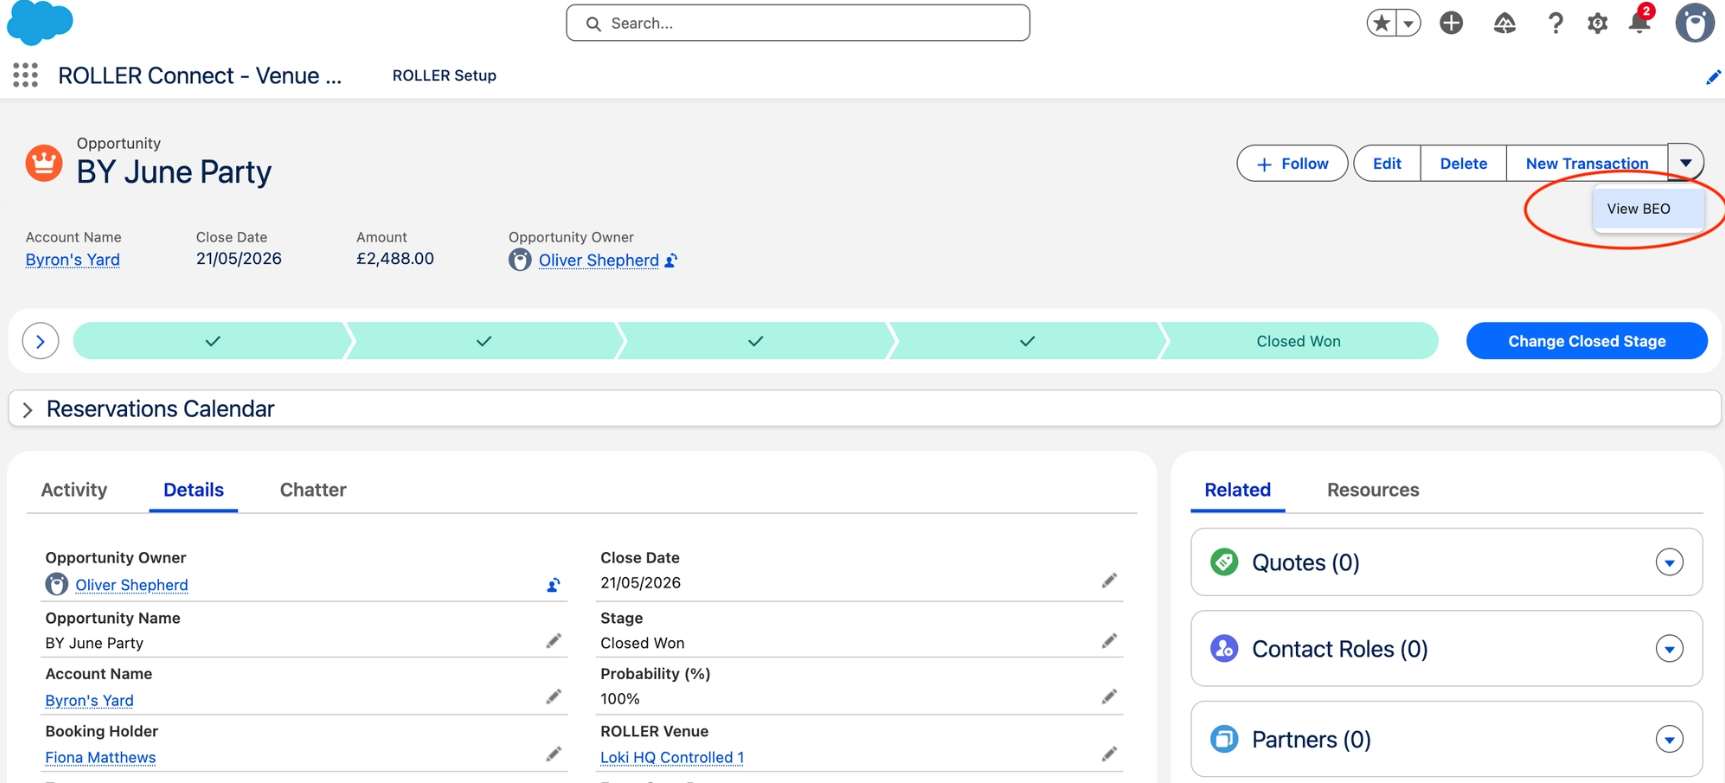Edit the ROLLER Venue field pencil
Image resolution: width=1725 pixels, height=783 pixels.
point(1109,754)
